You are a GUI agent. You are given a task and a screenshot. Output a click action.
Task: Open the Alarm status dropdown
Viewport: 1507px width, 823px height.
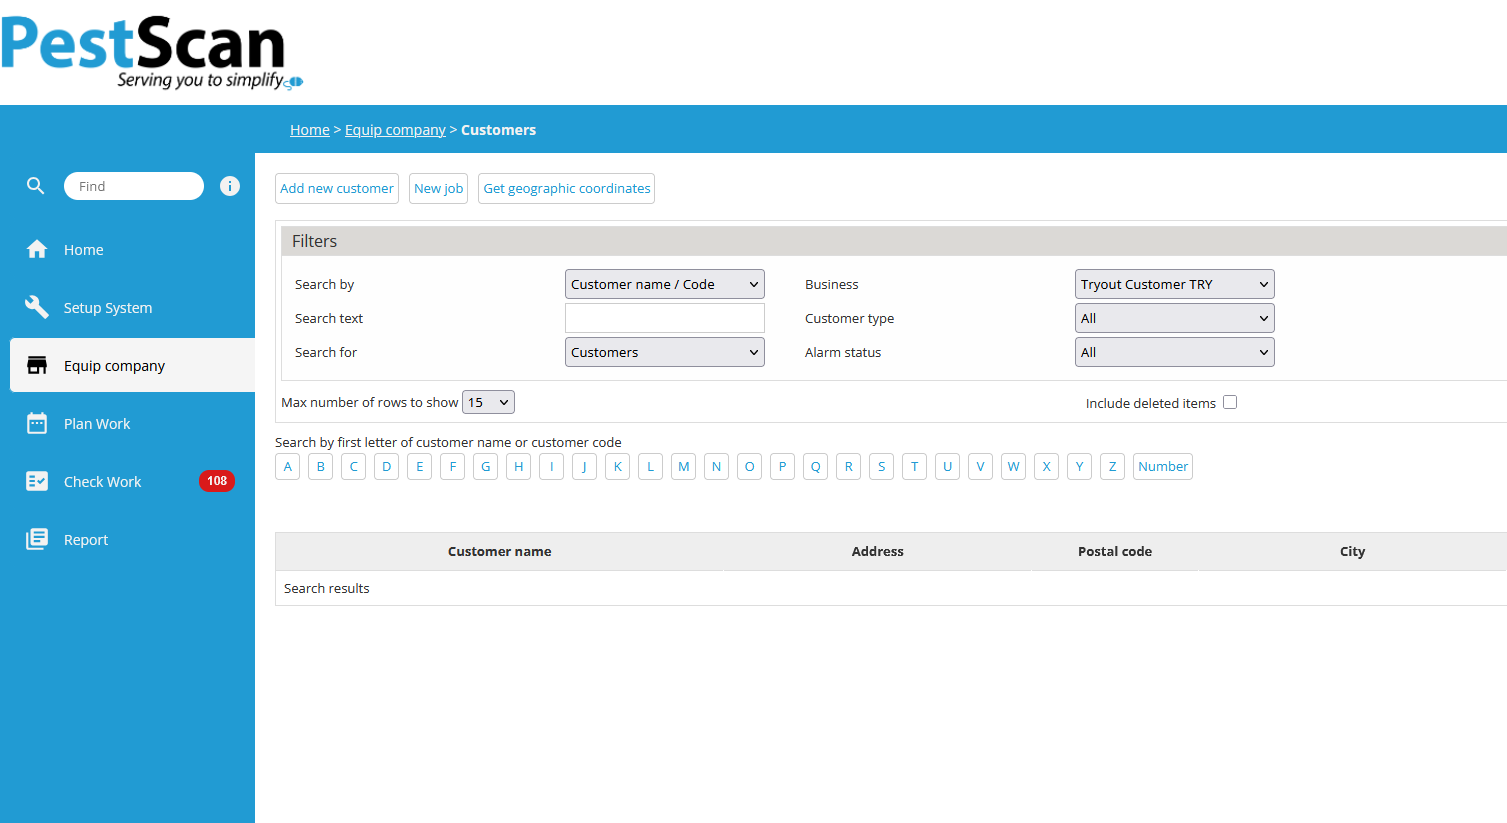click(1175, 352)
